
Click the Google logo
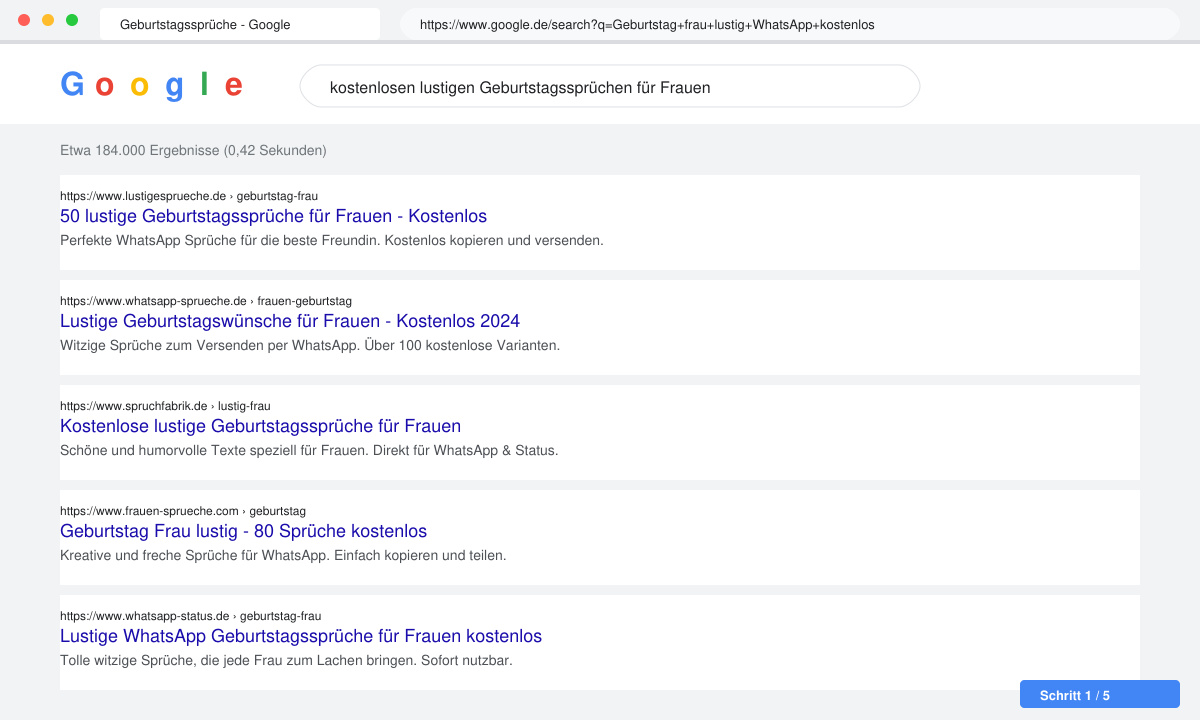[152, 86]
